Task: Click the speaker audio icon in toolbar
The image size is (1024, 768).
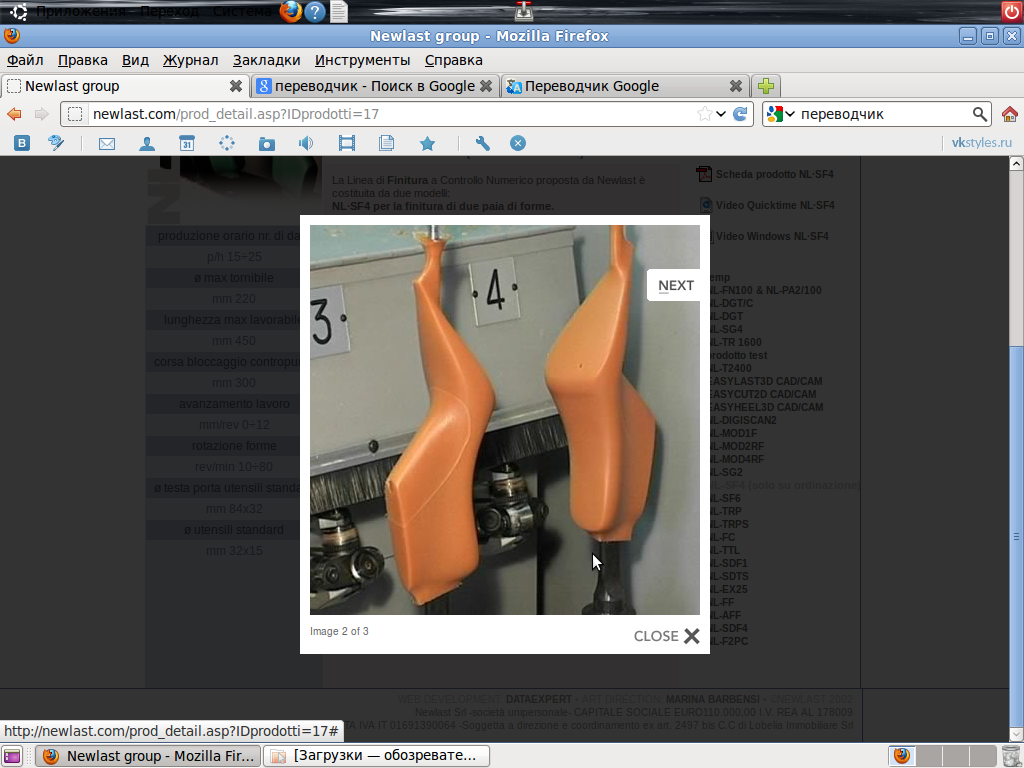Action: (306, 143)
